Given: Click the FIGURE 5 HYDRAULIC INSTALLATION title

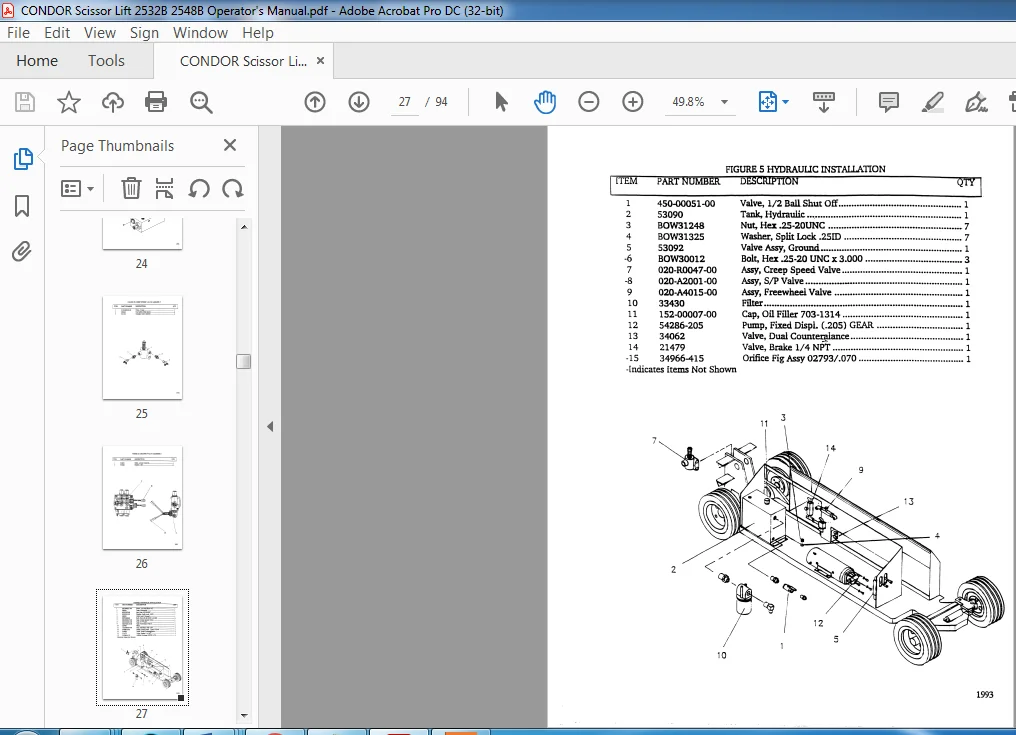Looking at the screenshot, I should [805, 169].
